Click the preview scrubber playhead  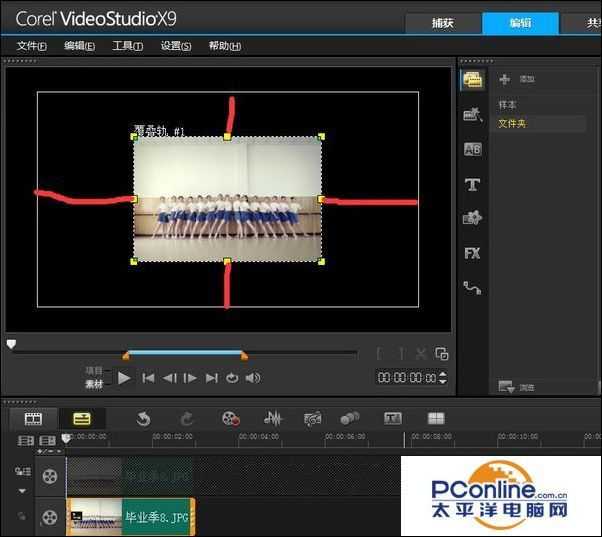click(x=12, y=345)
